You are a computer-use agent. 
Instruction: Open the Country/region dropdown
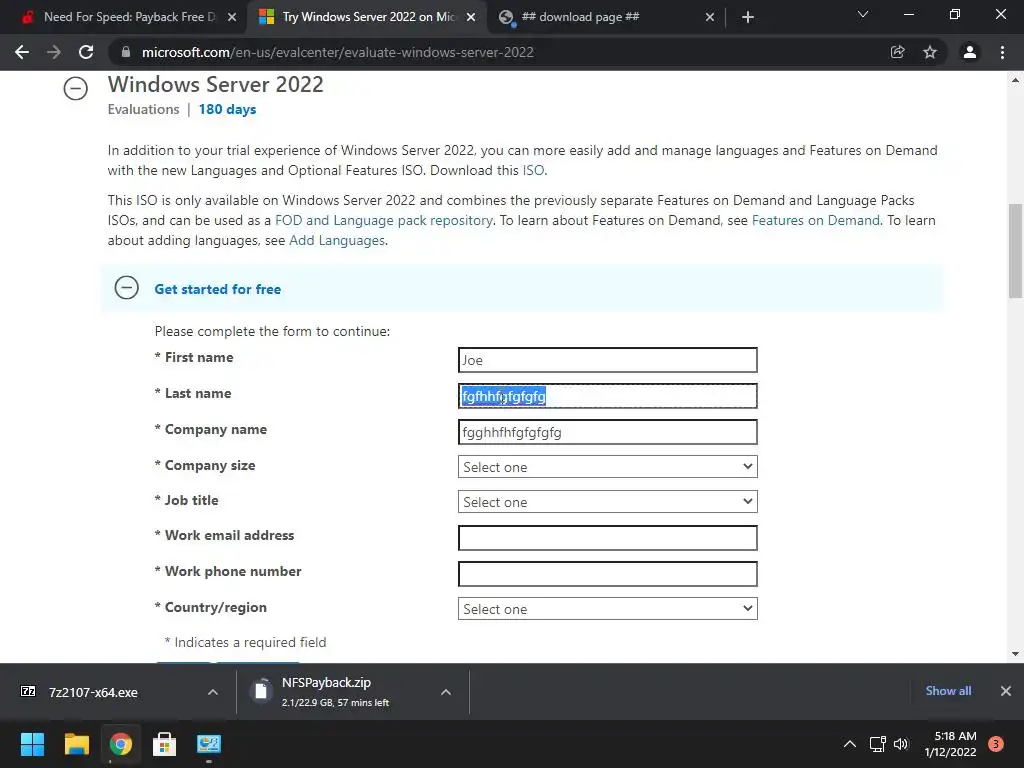[607, 609]
